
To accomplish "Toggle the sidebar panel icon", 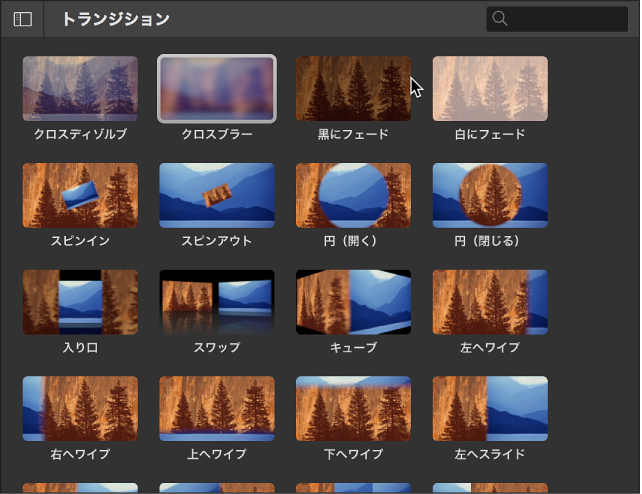I will tap(23, 19).
